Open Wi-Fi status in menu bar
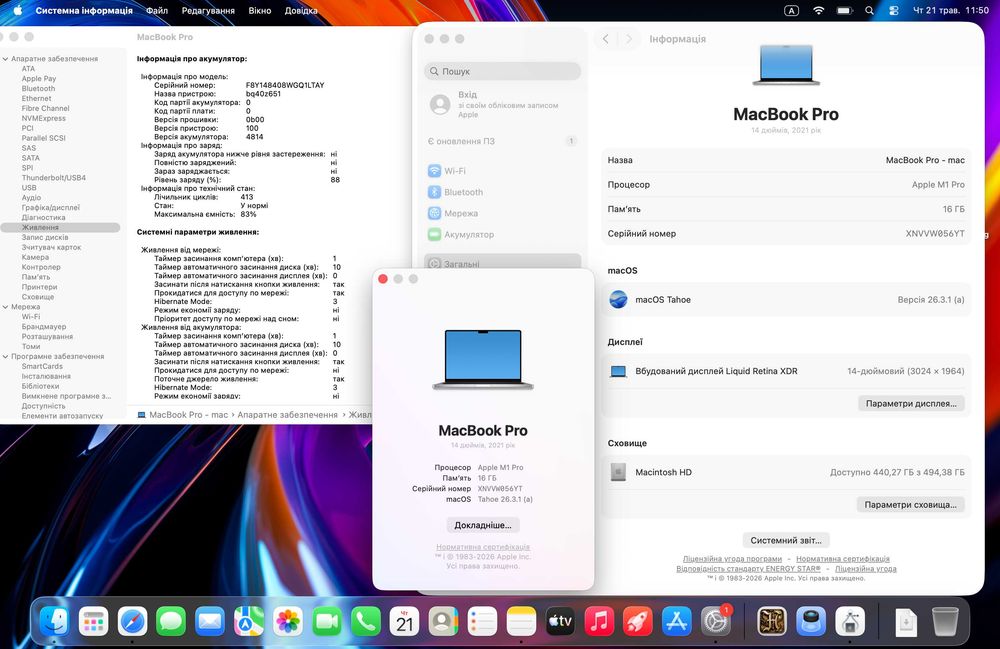The width and height of the screenshot is (1000, 649). (x=818, y=10)
